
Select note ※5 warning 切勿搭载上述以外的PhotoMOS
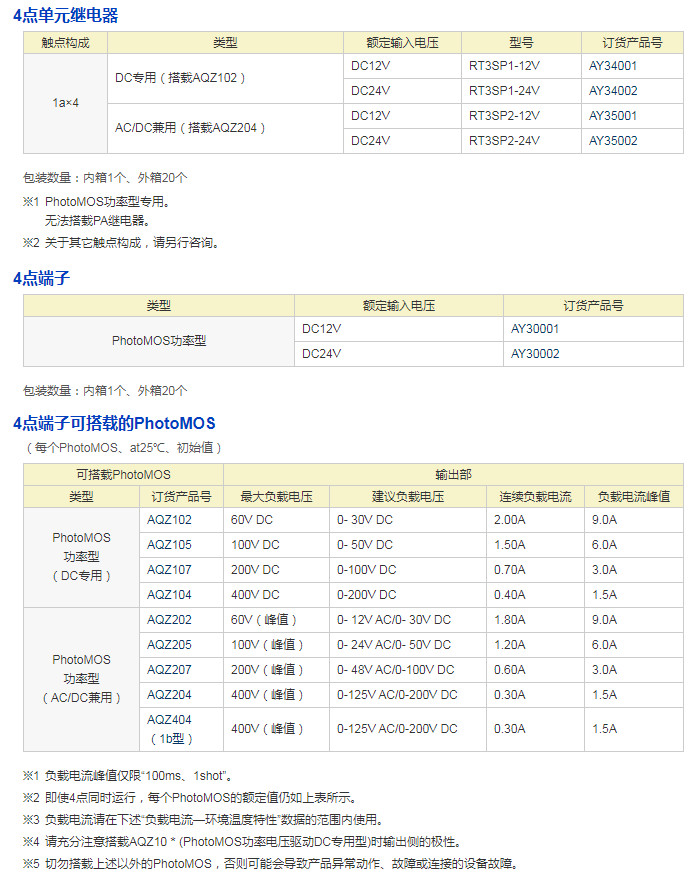click(x=271, y=864)
